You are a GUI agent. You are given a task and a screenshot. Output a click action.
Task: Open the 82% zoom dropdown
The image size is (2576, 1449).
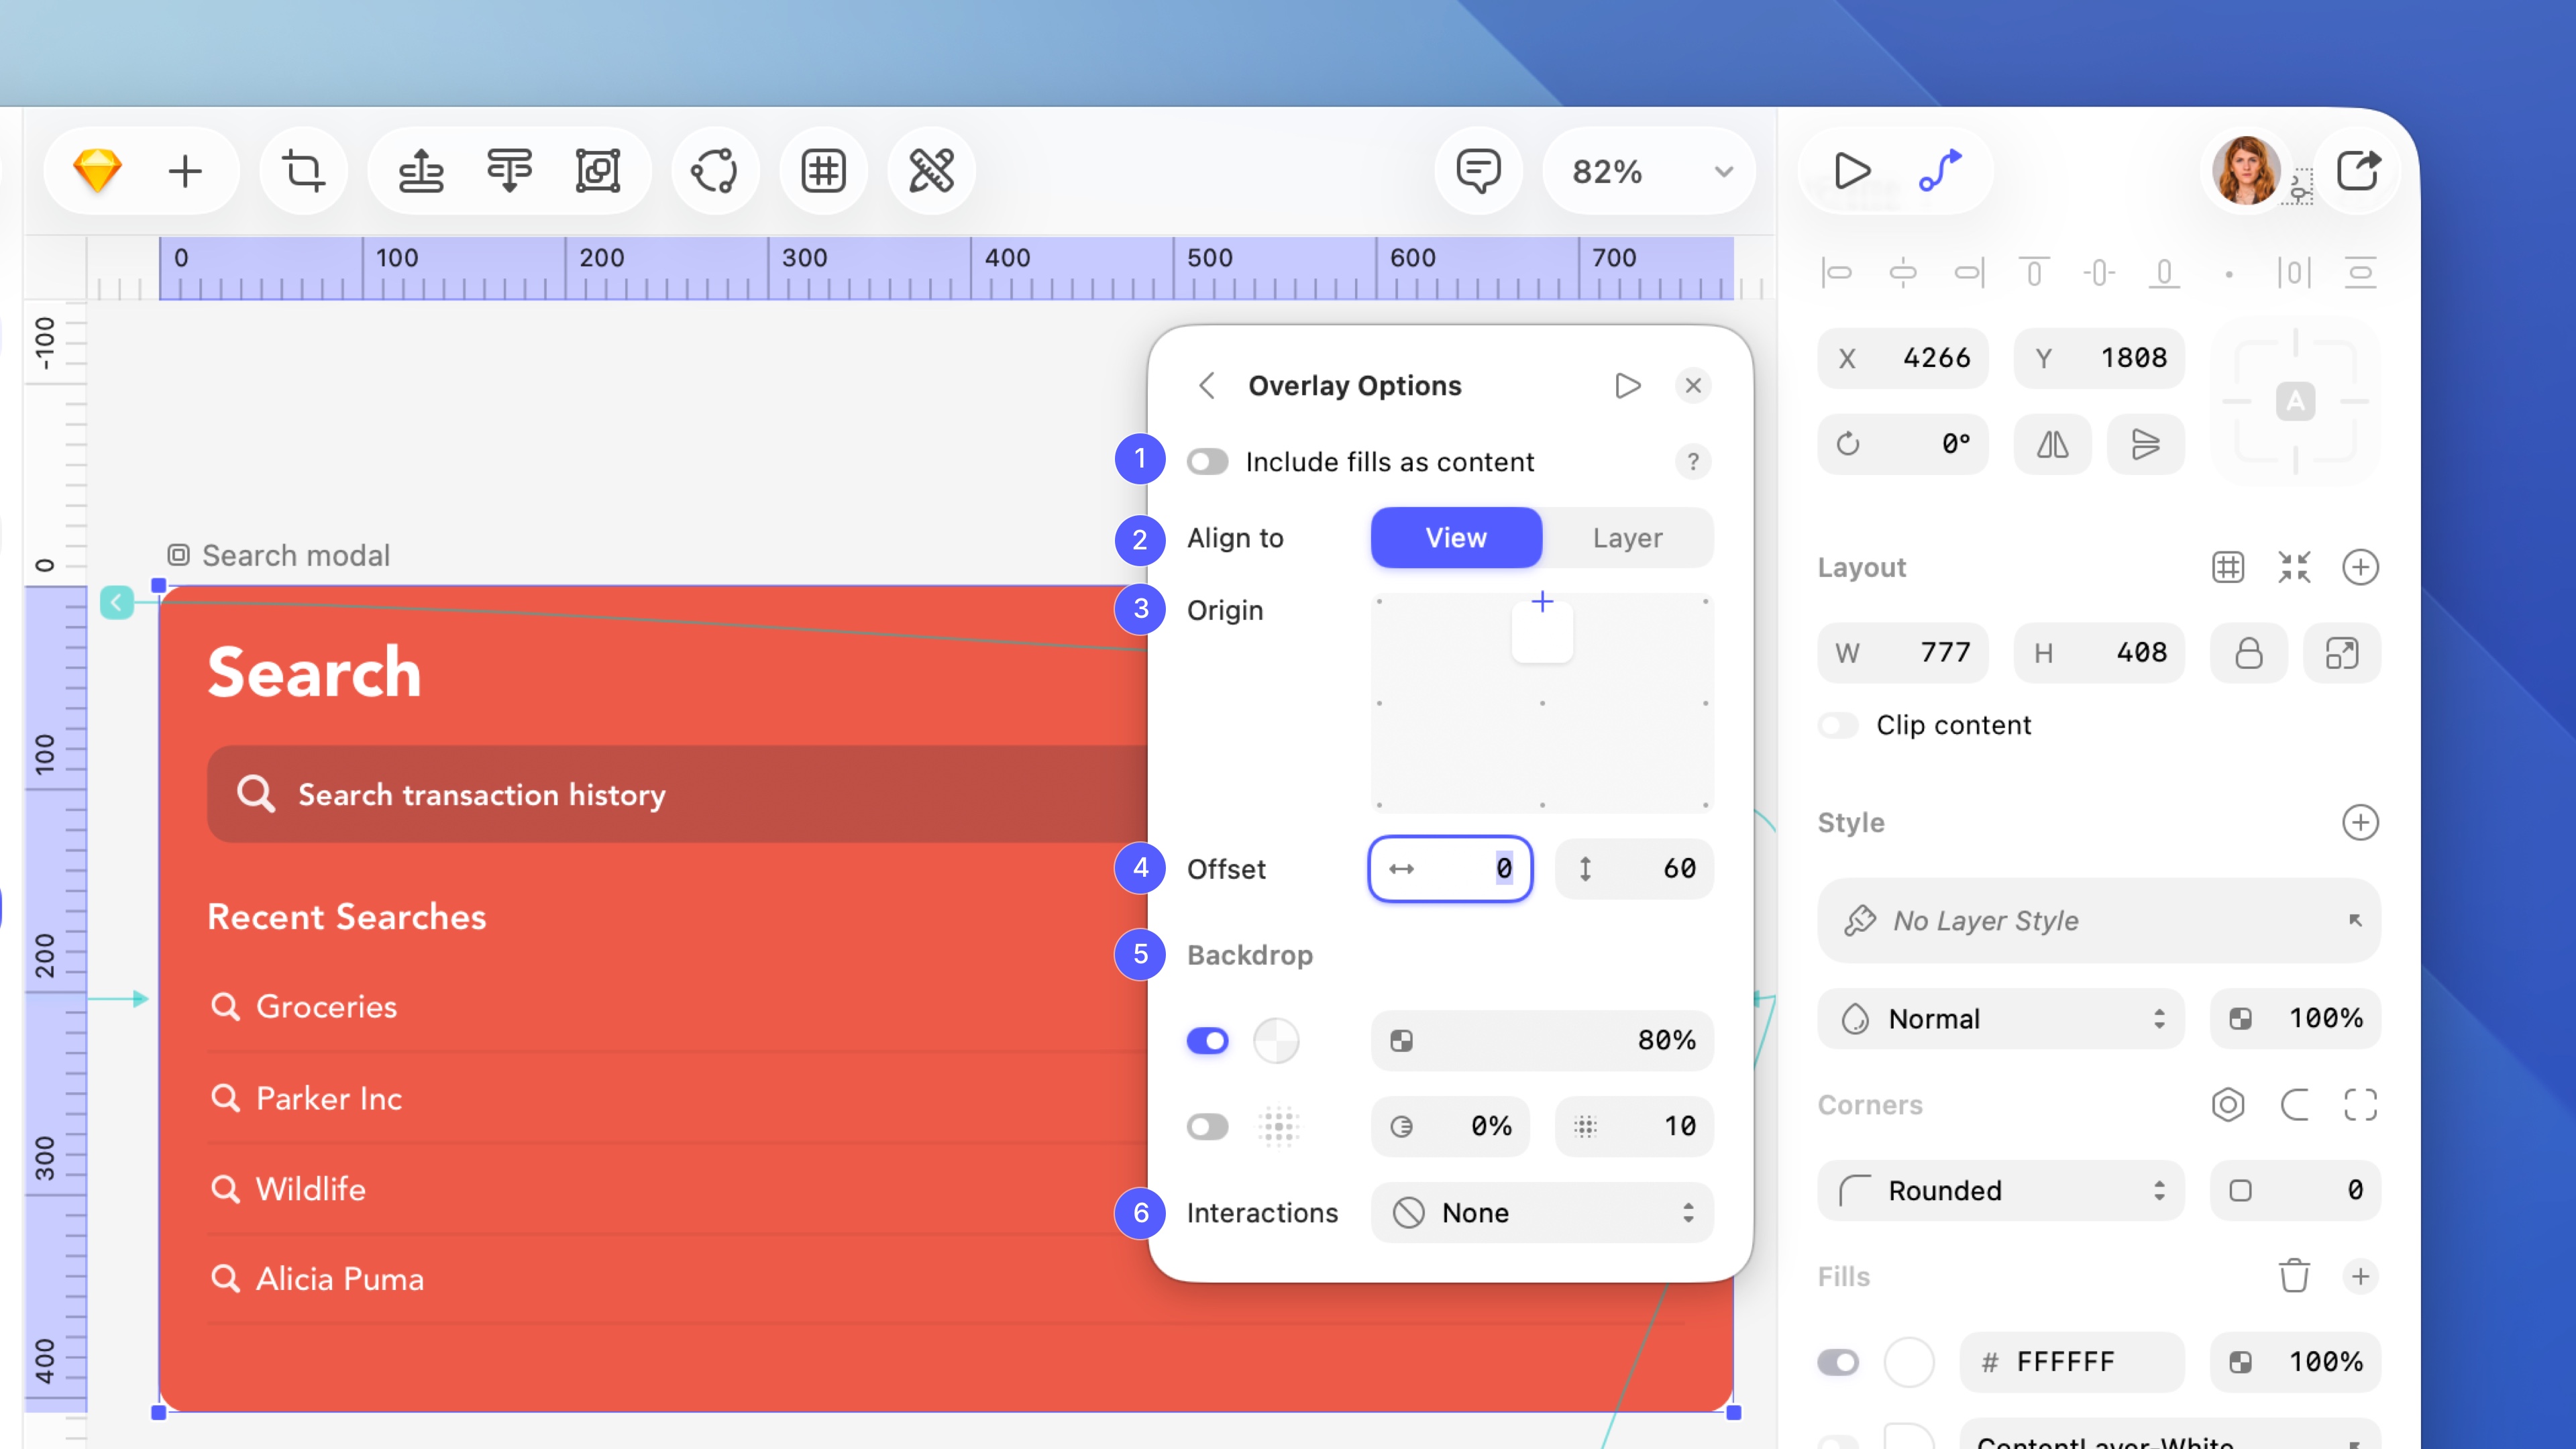pyautogui.click(x=1650, y=171)
